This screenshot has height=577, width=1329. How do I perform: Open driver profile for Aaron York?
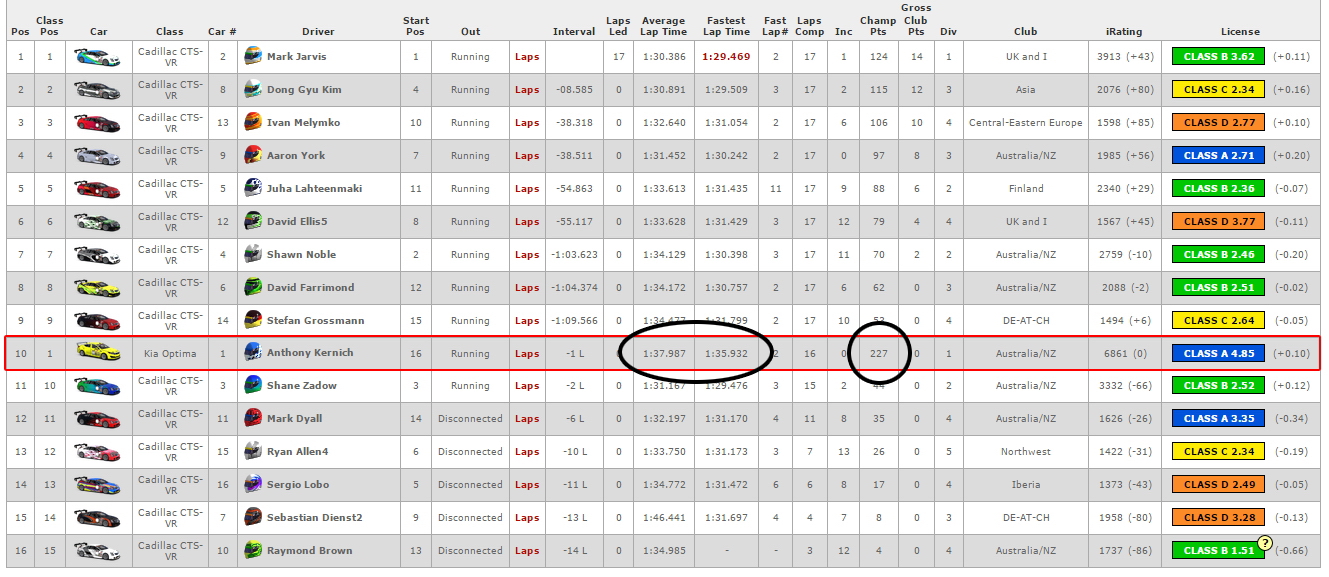tap(295, 156)
